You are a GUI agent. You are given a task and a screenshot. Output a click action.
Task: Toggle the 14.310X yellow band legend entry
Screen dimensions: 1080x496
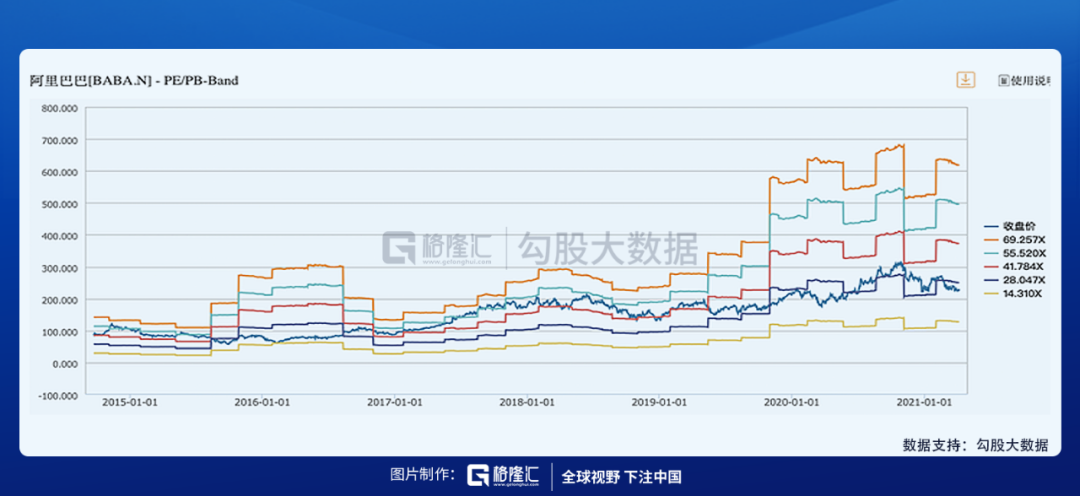(x=1015, y=293)
